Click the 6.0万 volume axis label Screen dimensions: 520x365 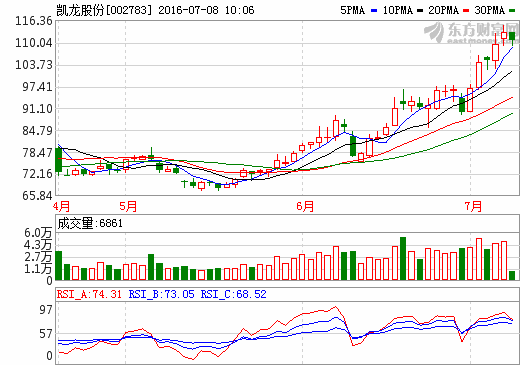click(38, 233)
